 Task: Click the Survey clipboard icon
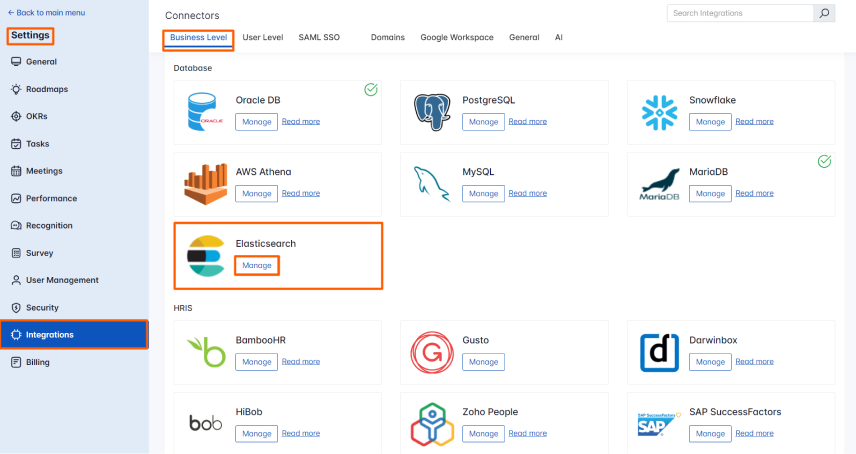16,253
